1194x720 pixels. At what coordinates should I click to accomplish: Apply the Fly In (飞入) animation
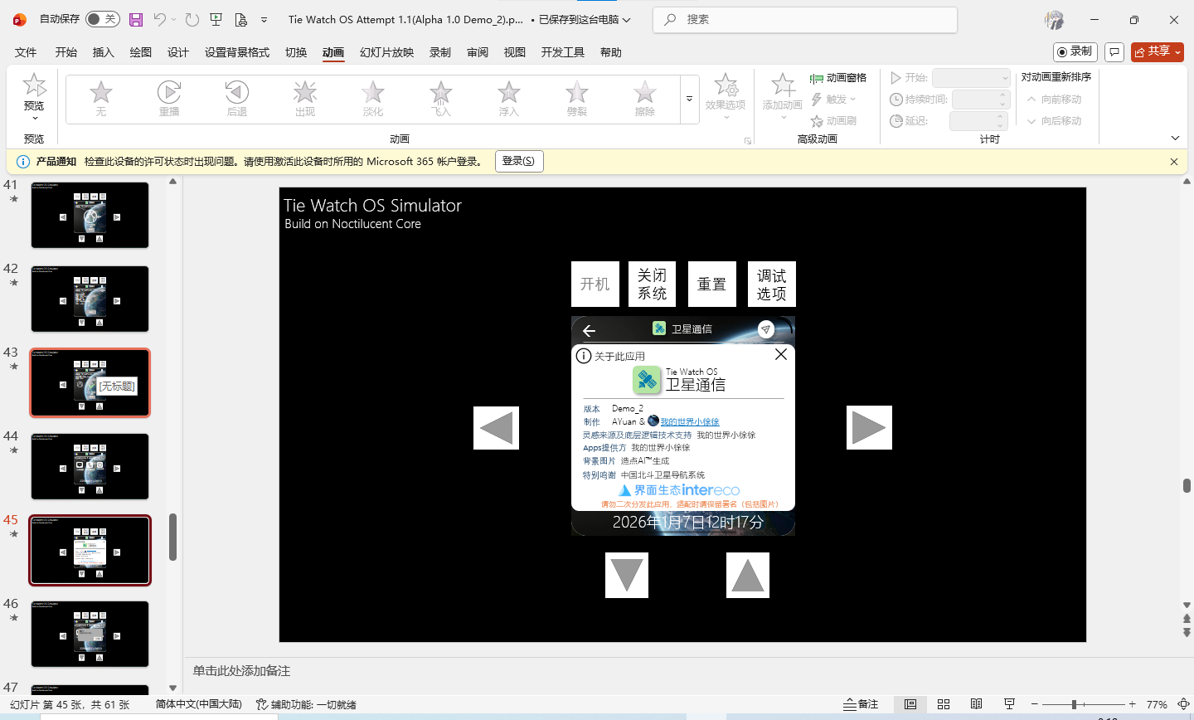coord(440,98)
